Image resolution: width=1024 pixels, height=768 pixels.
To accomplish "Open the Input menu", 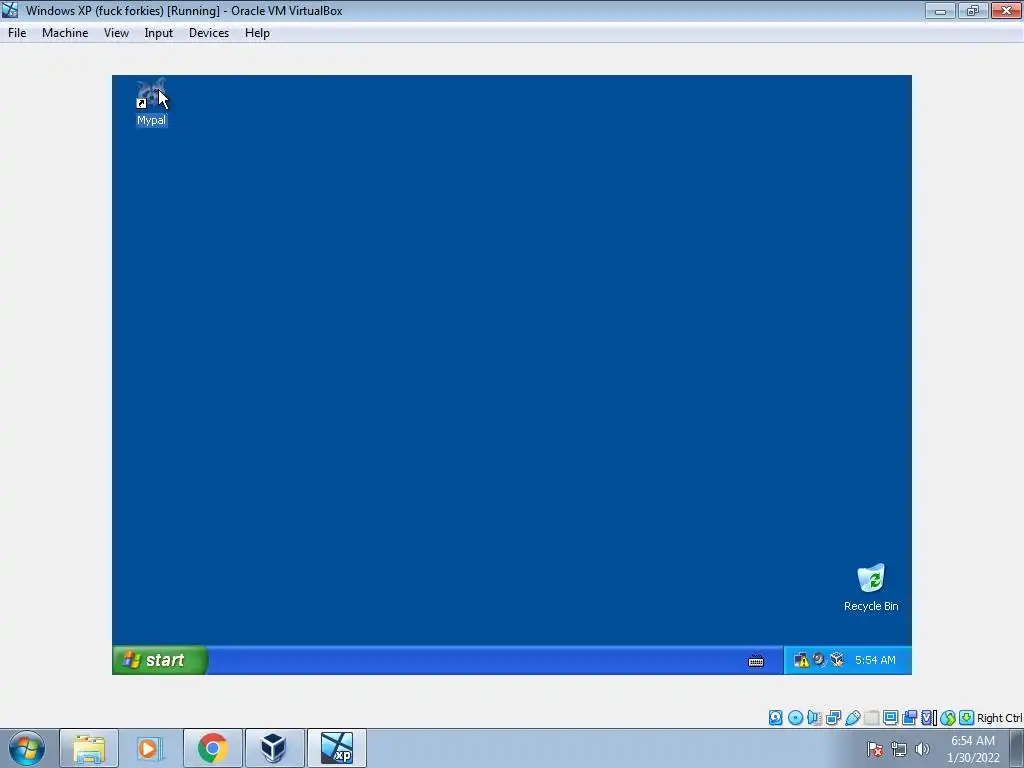I will [159, 33].
